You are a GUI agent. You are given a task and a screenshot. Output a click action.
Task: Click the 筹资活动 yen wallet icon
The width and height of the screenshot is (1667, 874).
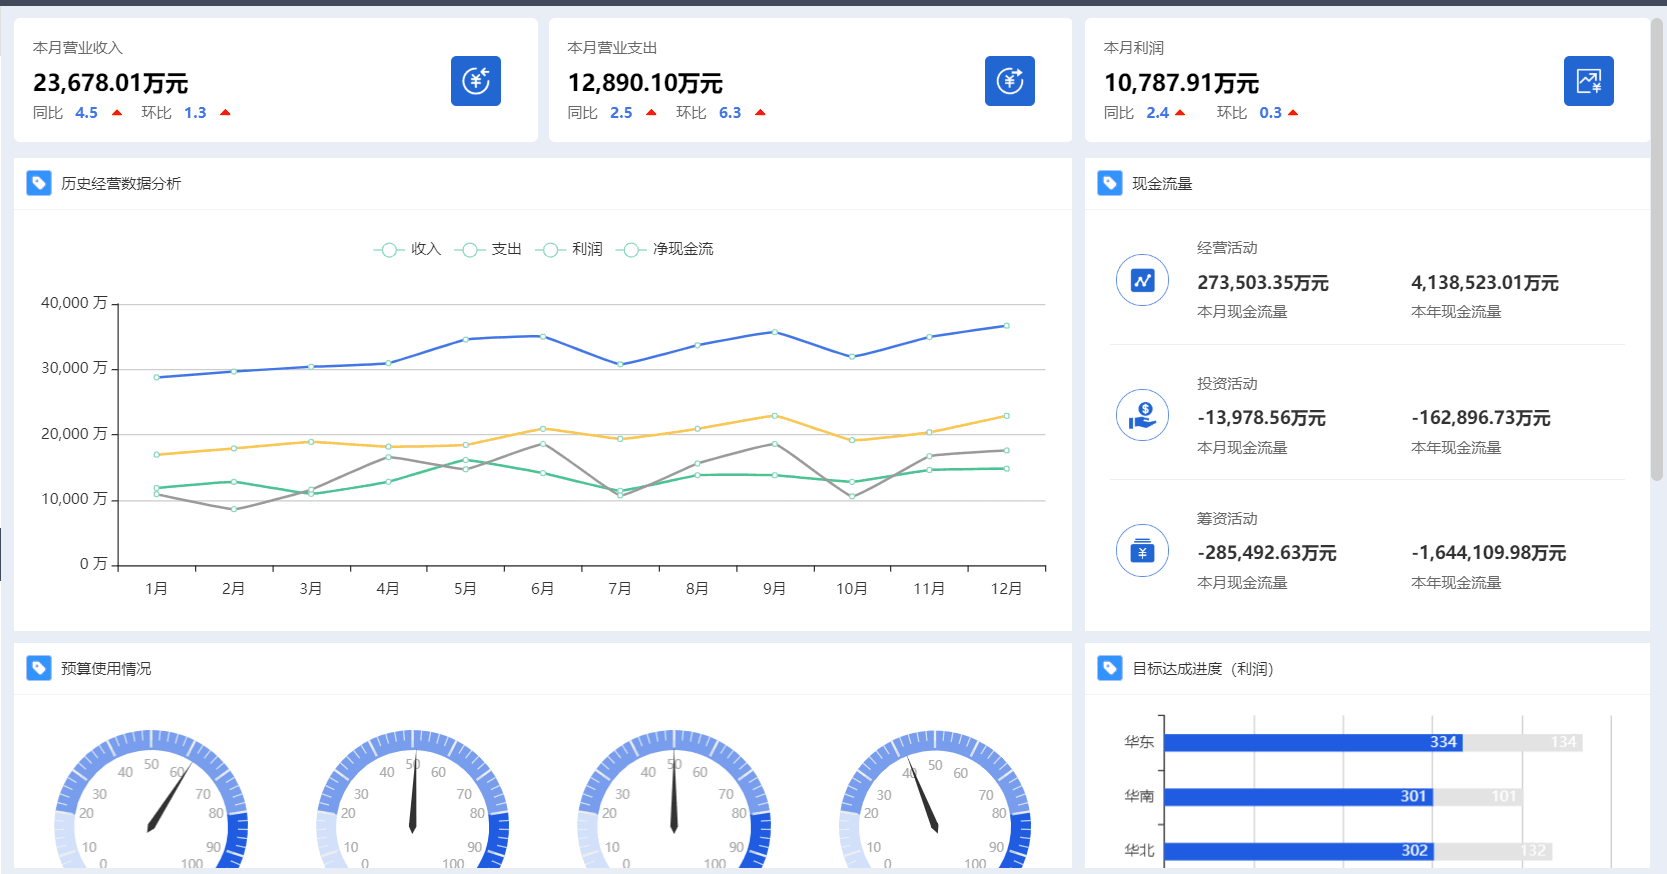(1142, 551)
